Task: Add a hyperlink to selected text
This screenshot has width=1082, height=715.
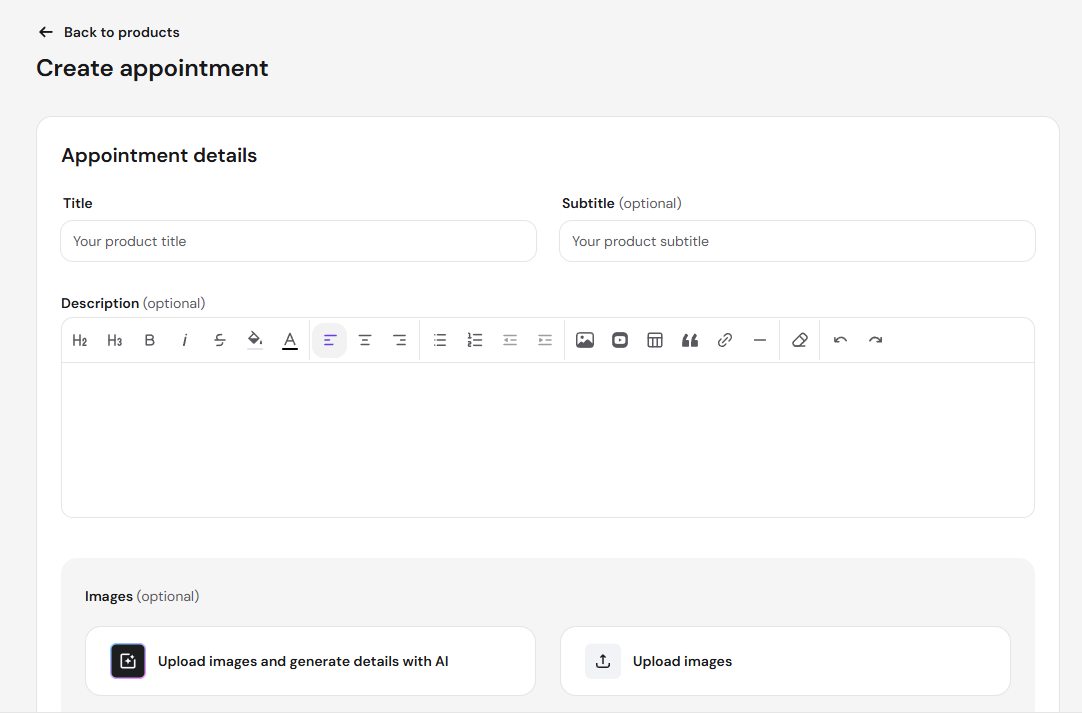Action: click(725, 340)
